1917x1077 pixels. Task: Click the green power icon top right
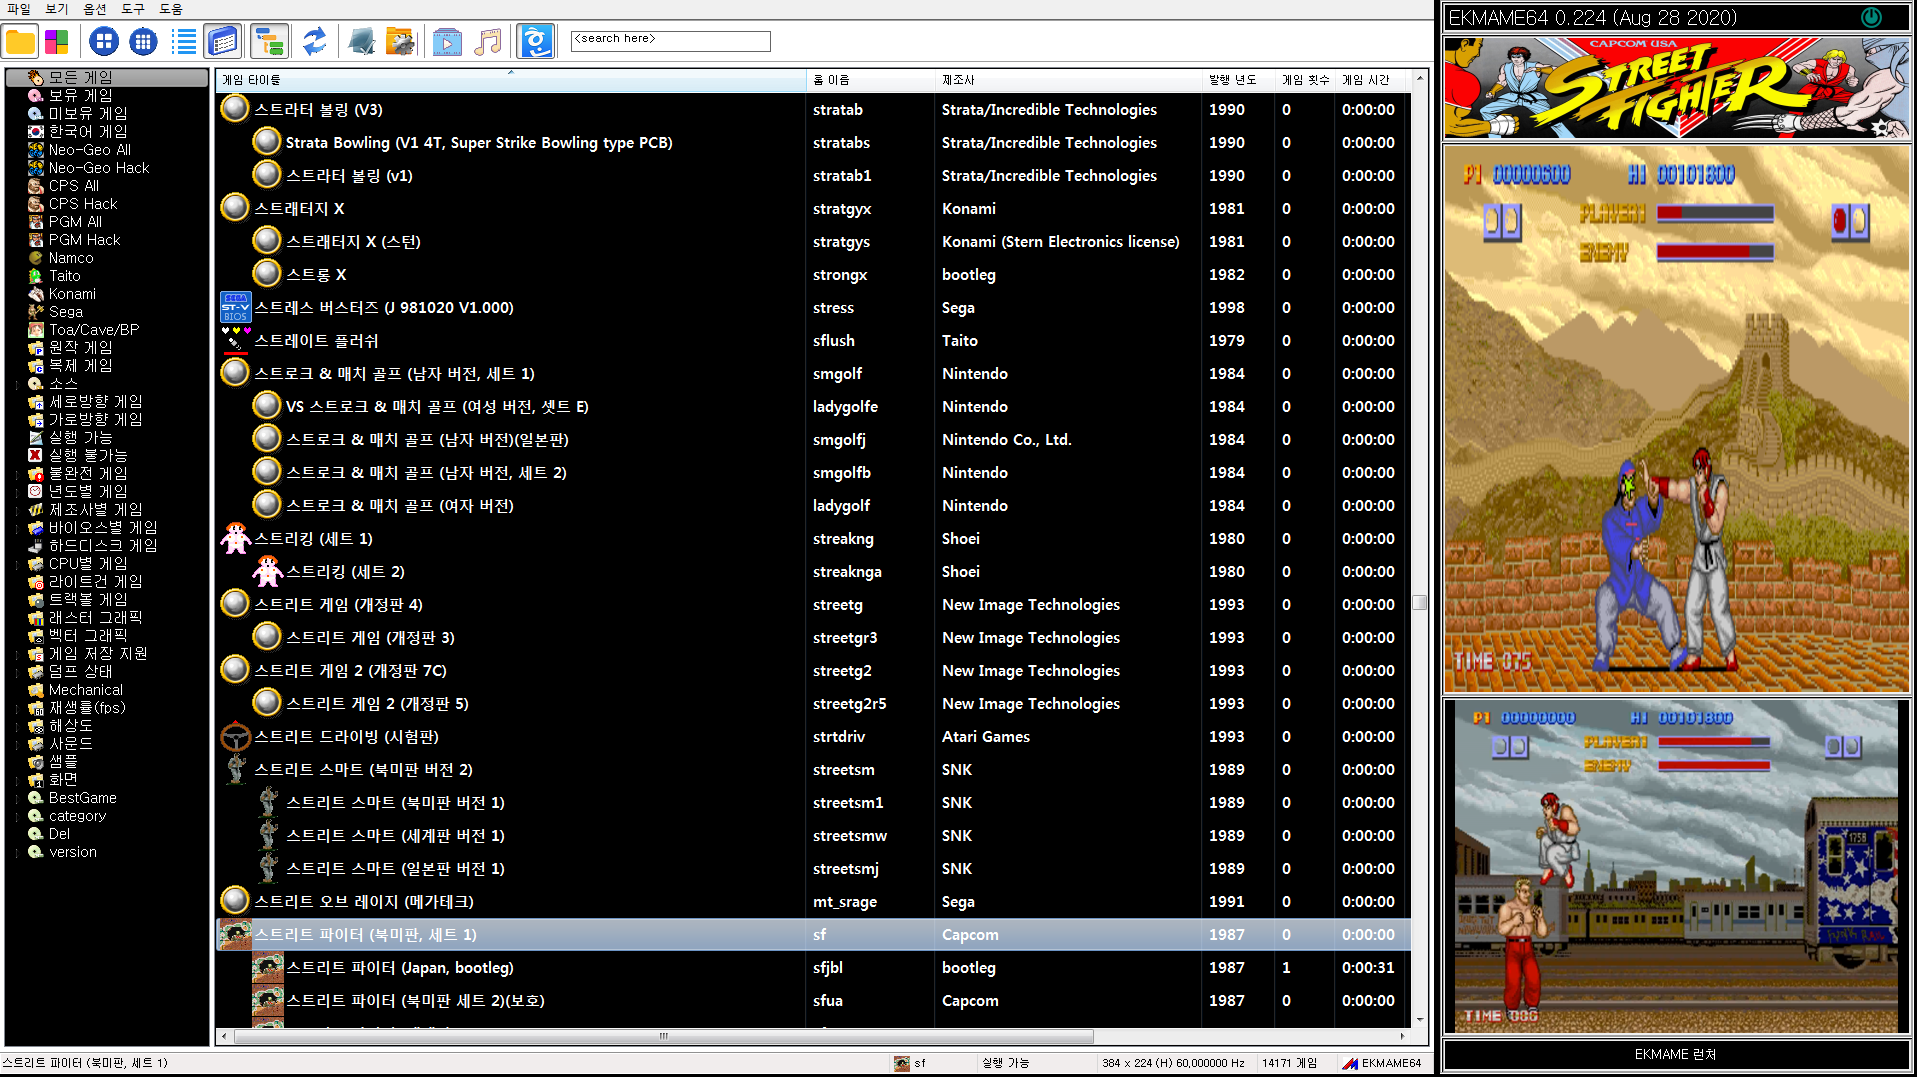pyautogui.click(x=1870, y=17)
